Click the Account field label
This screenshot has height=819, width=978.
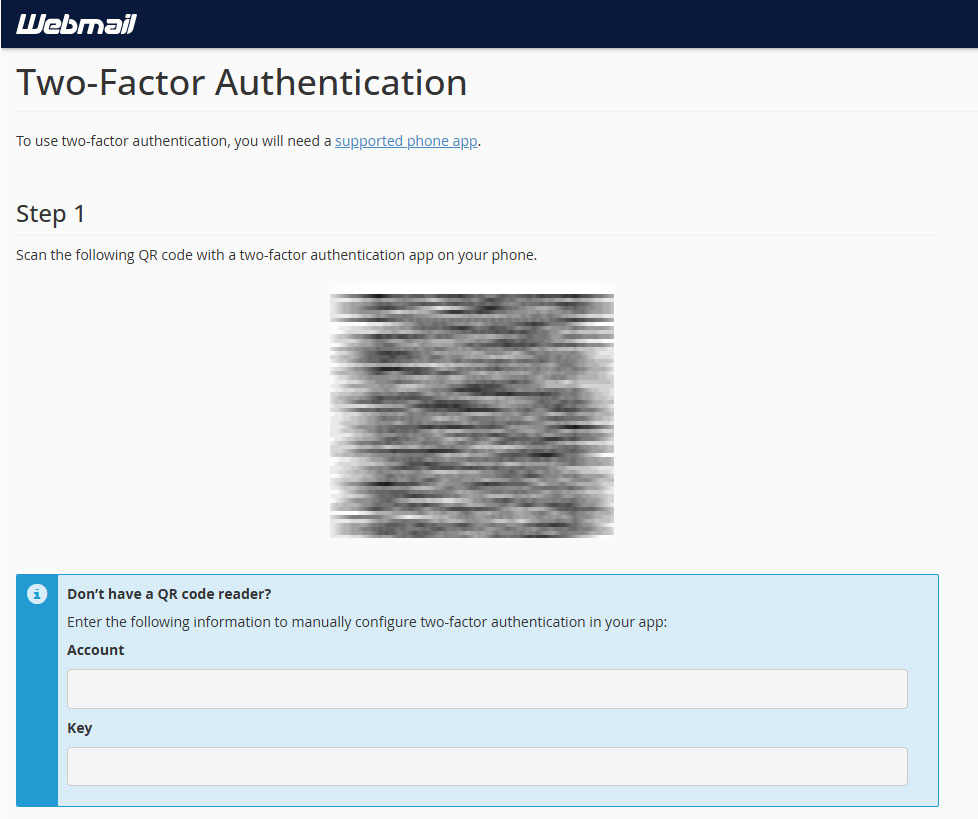point(96,650)
